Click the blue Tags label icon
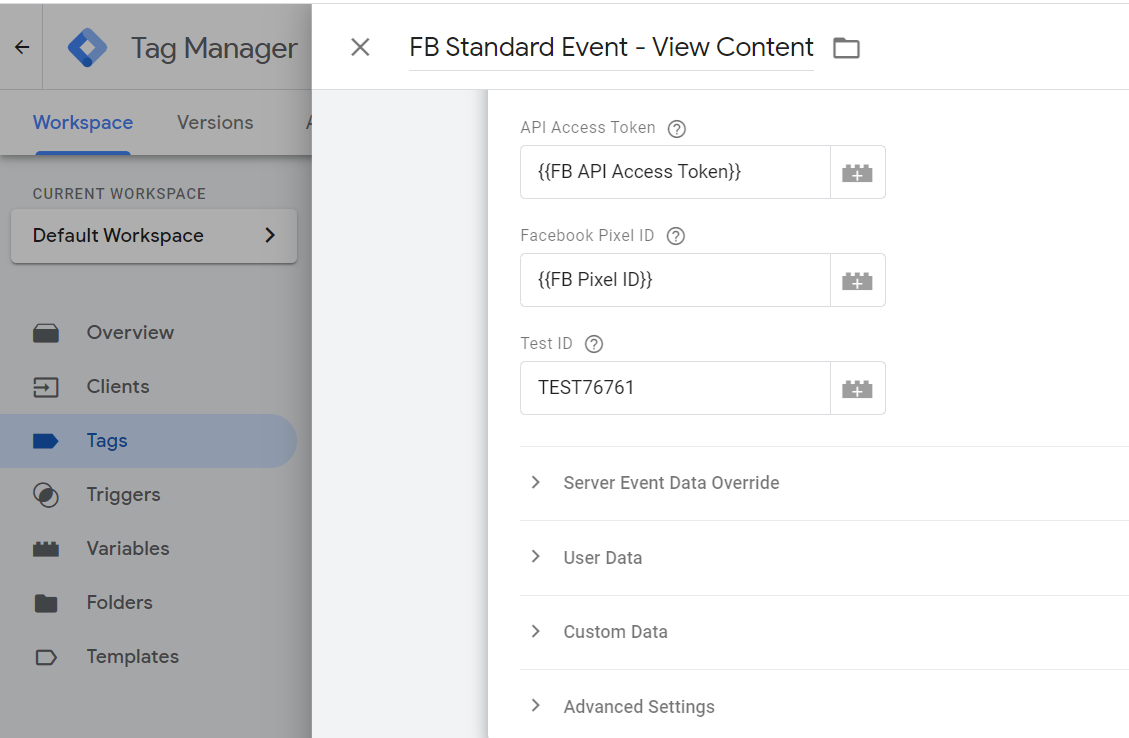The height and width of the screenshot is (738, 1129). point(46,441)
